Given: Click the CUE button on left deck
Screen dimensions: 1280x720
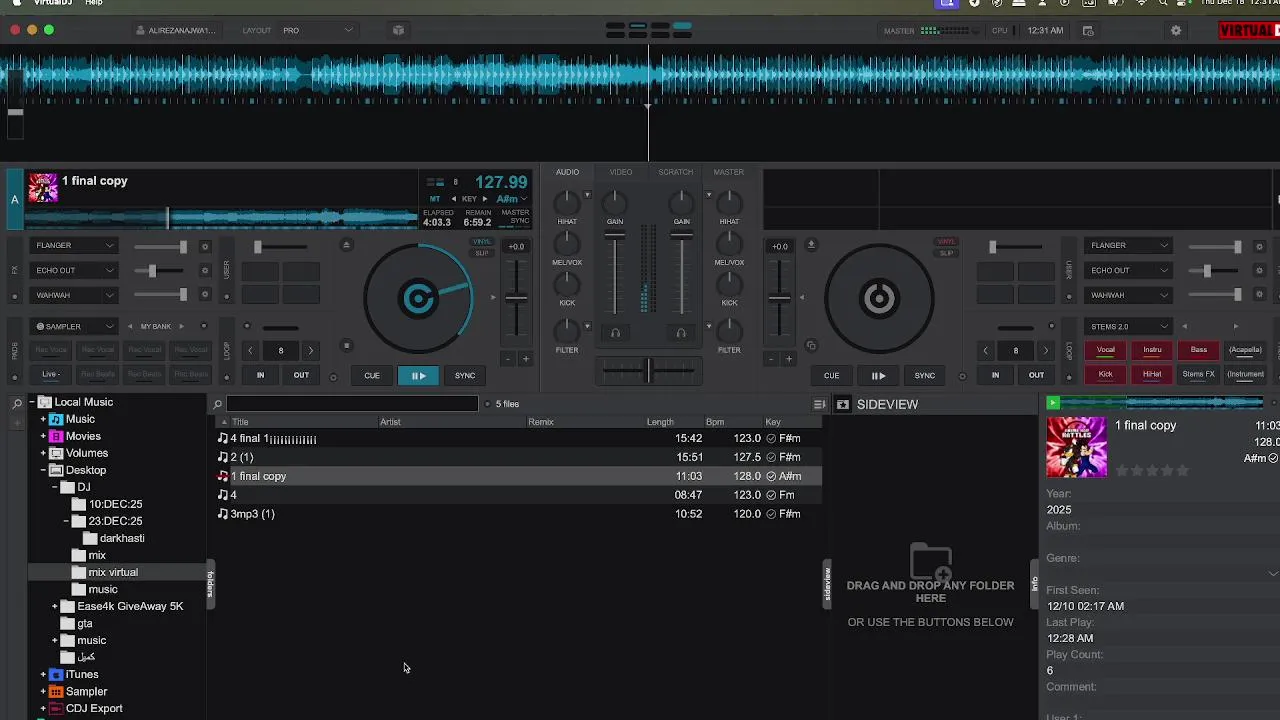Looking at the screenshot, I should pos(372,375).
